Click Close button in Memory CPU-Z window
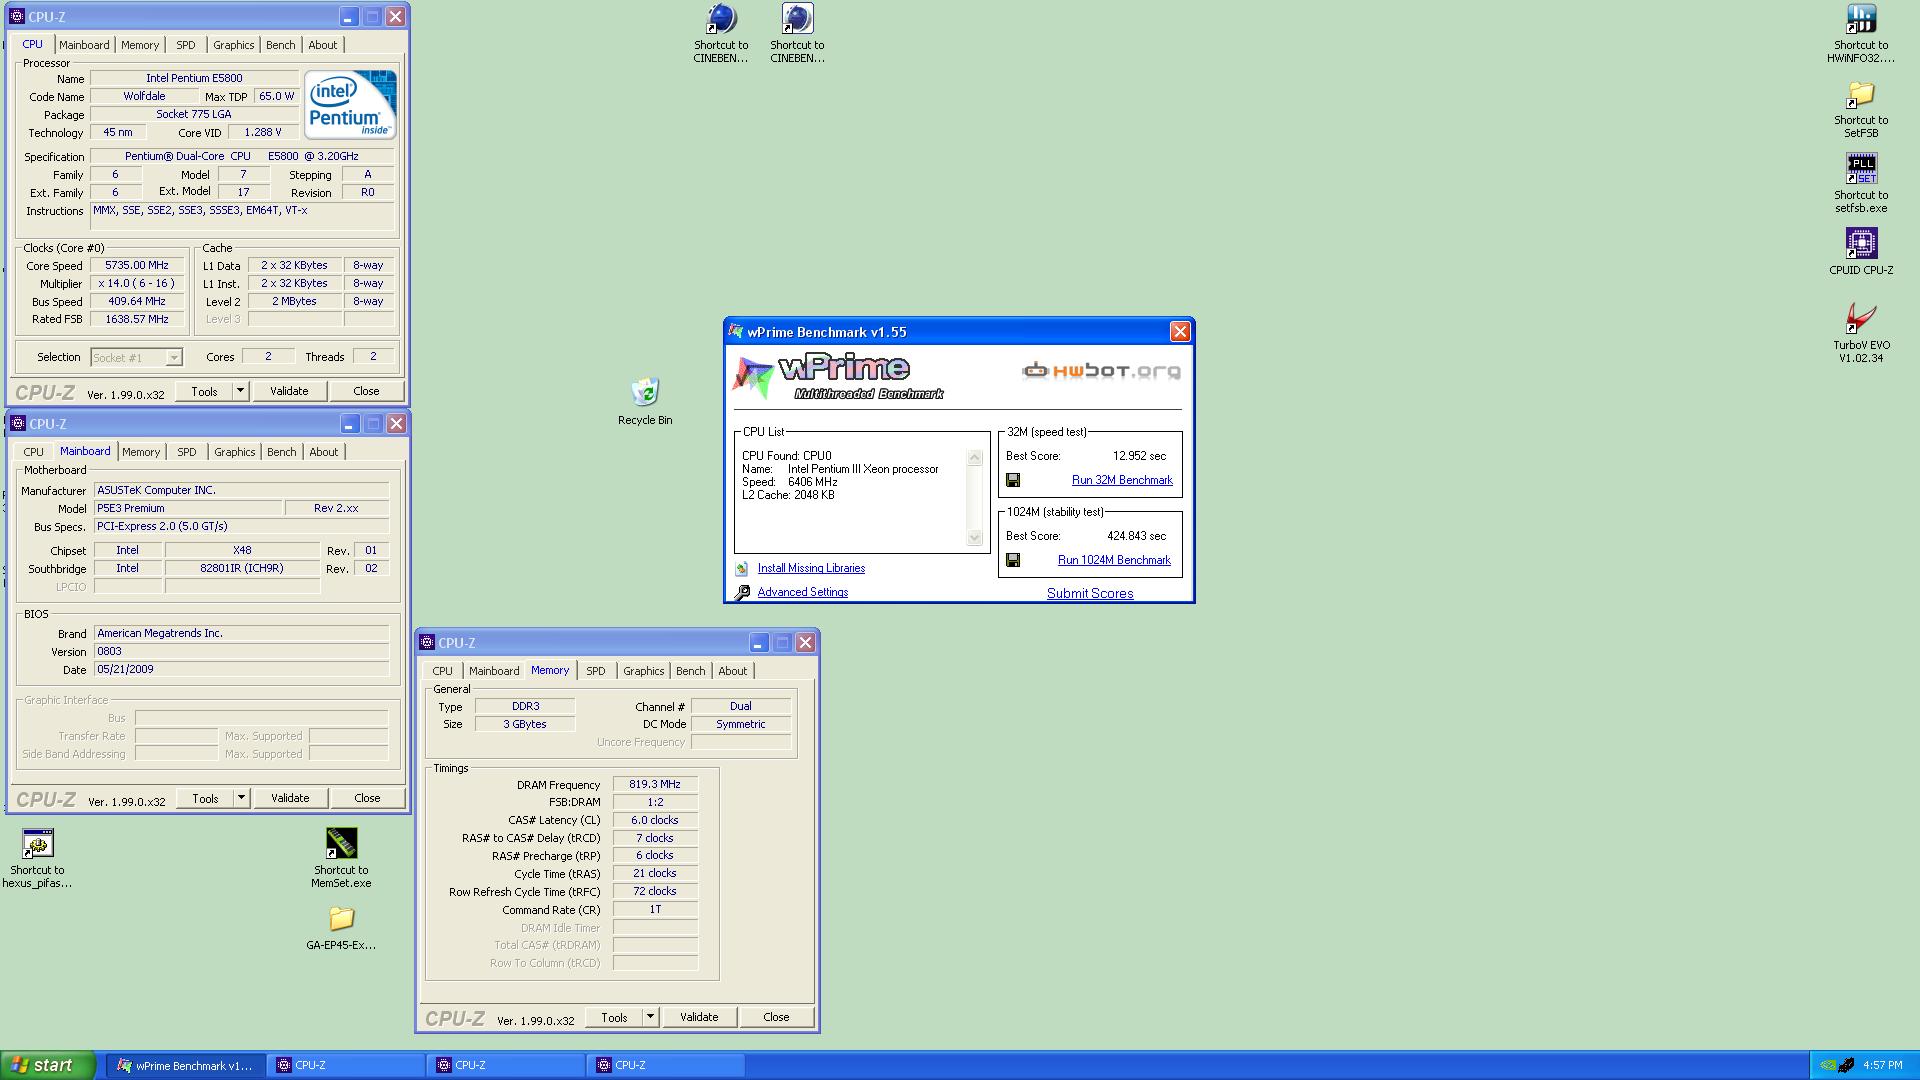Image resolution: width=1920 pixels, height=1080 pixels. point(776,1017)
